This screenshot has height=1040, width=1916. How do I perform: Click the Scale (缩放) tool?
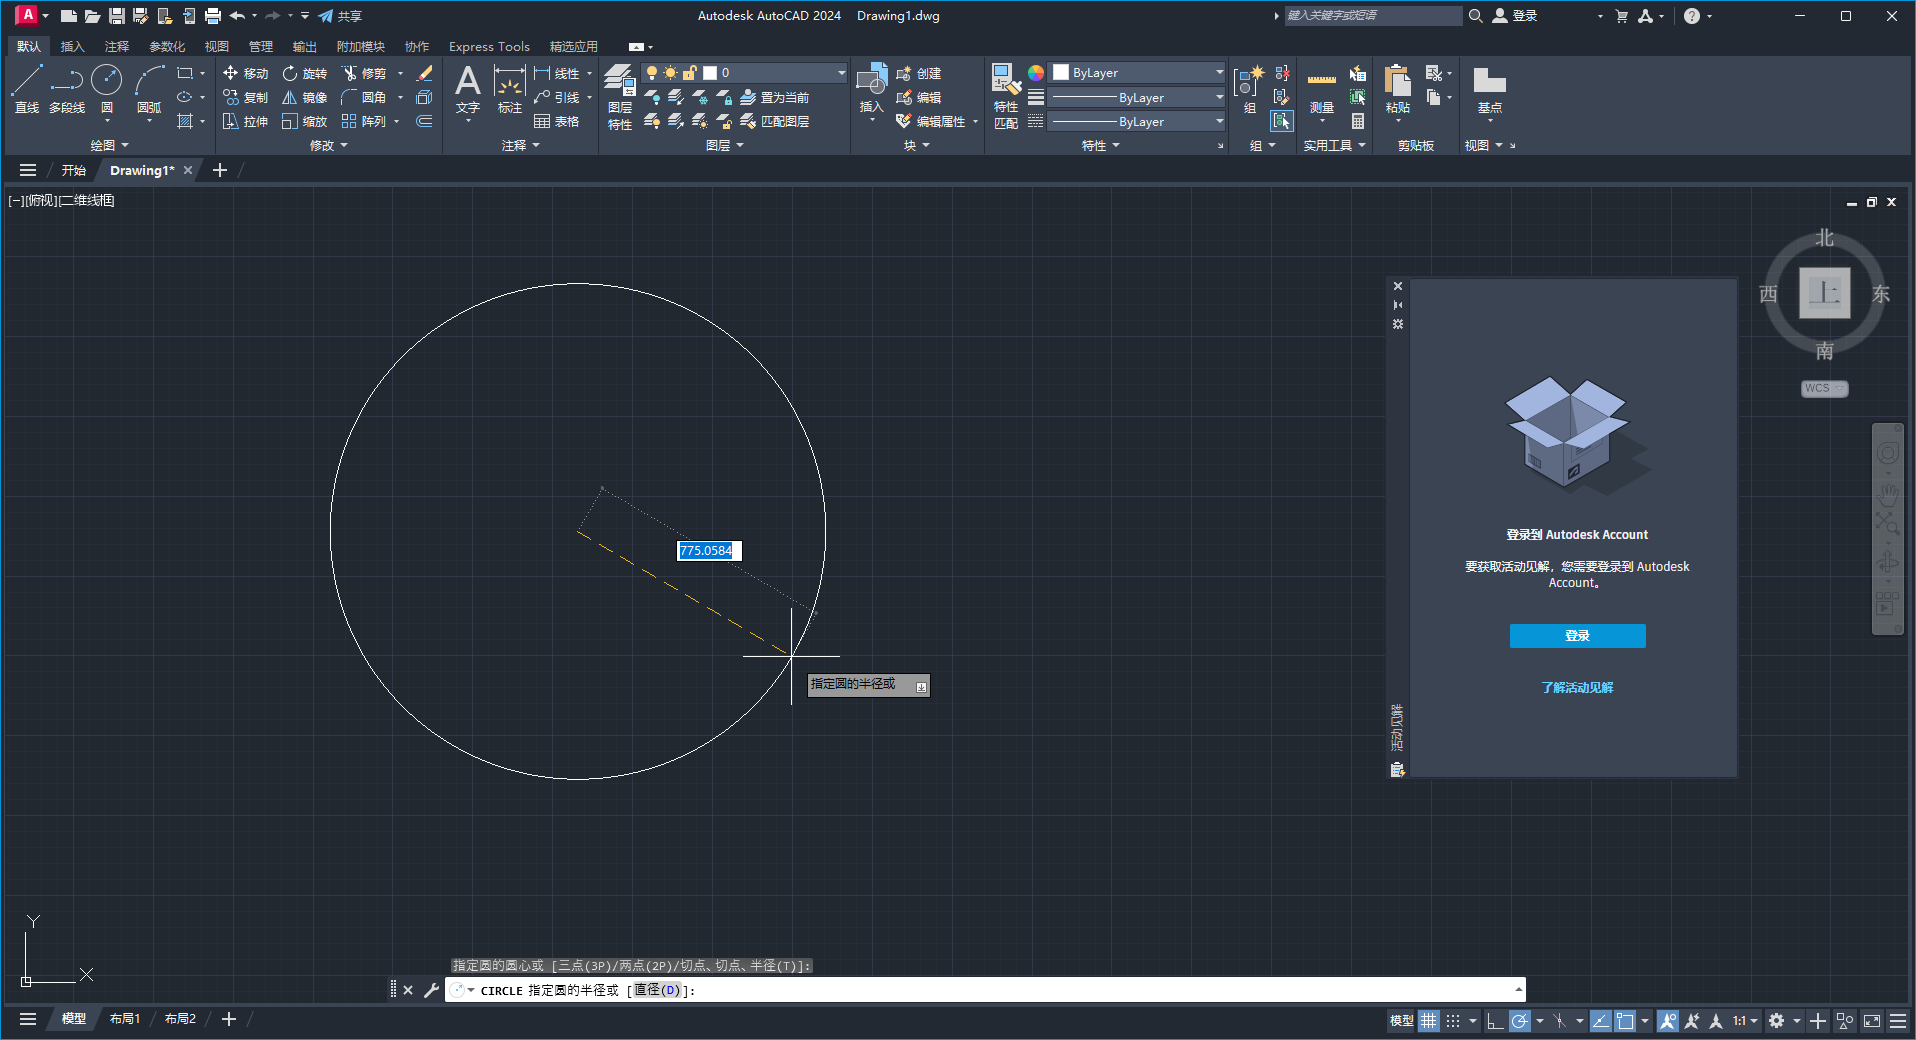click(x=305, y=121)
